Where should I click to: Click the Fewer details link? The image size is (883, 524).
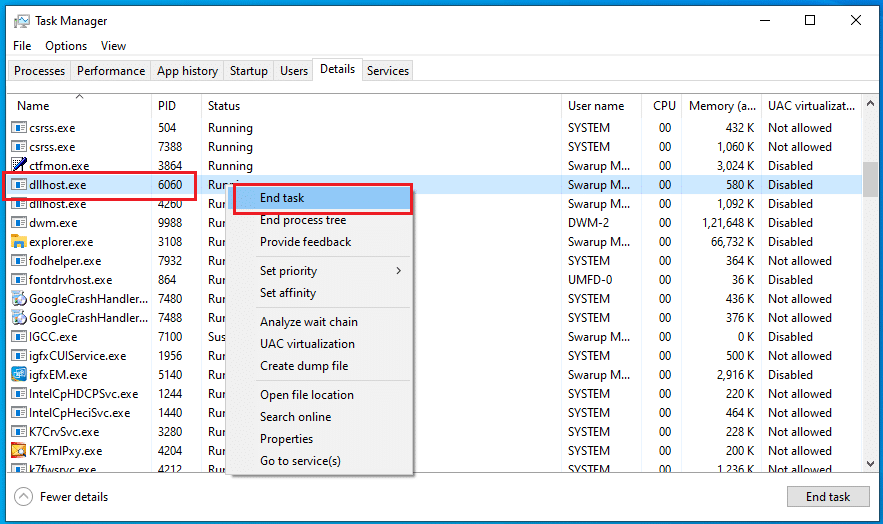pyautogui.click(x=74, y=497)
